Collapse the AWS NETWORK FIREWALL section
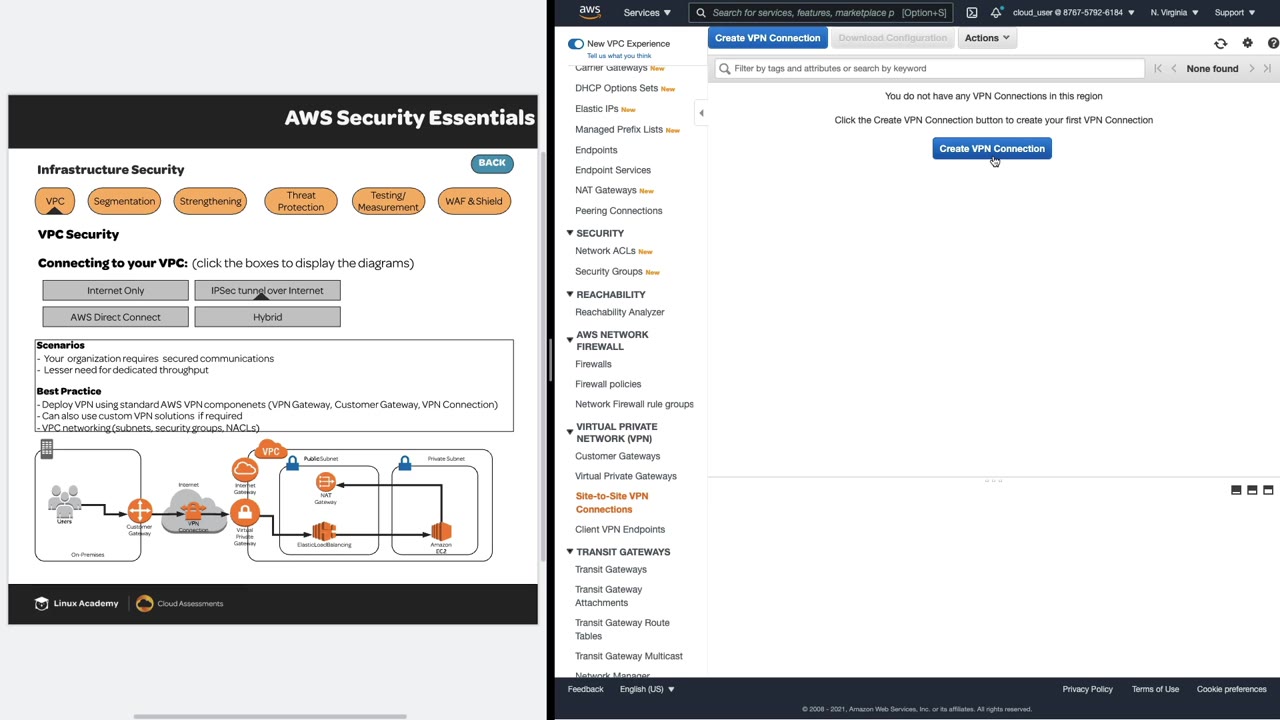 click(x=570, y=340)
